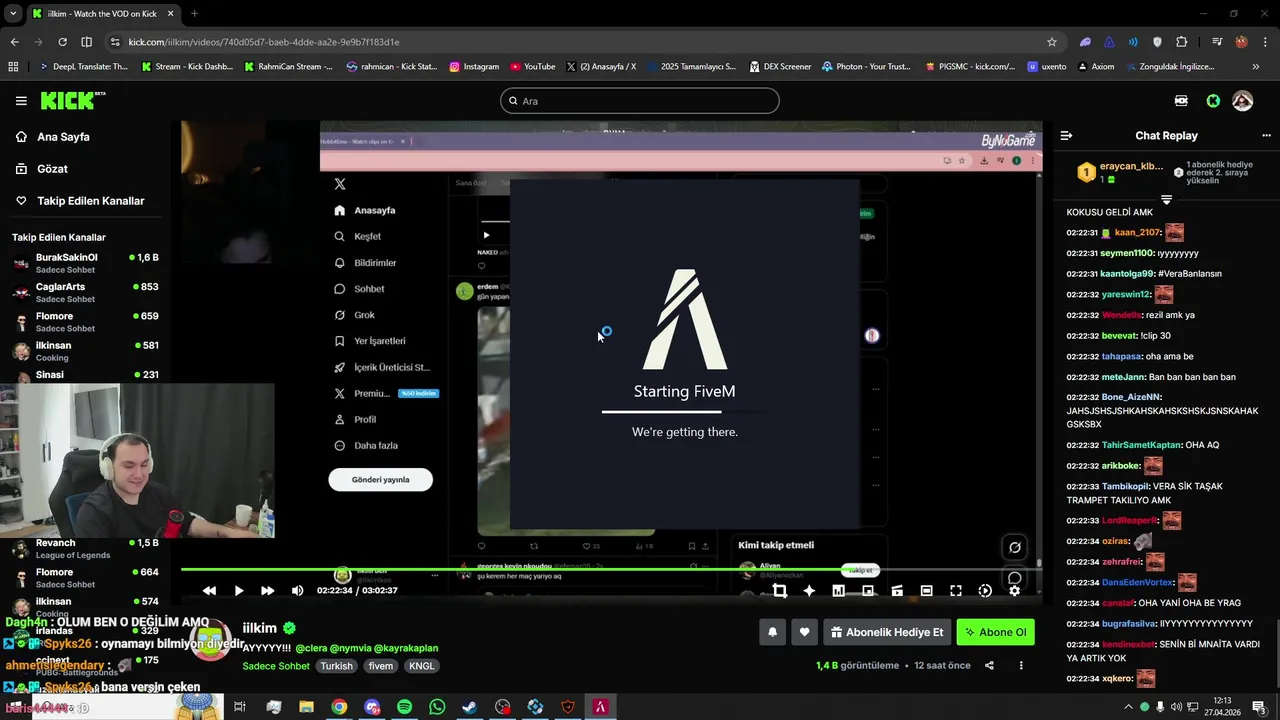This screenshot has width=1280, height=720.
Task: Click the Sadece Sohbet category link
Action: [x=276, y=666]
